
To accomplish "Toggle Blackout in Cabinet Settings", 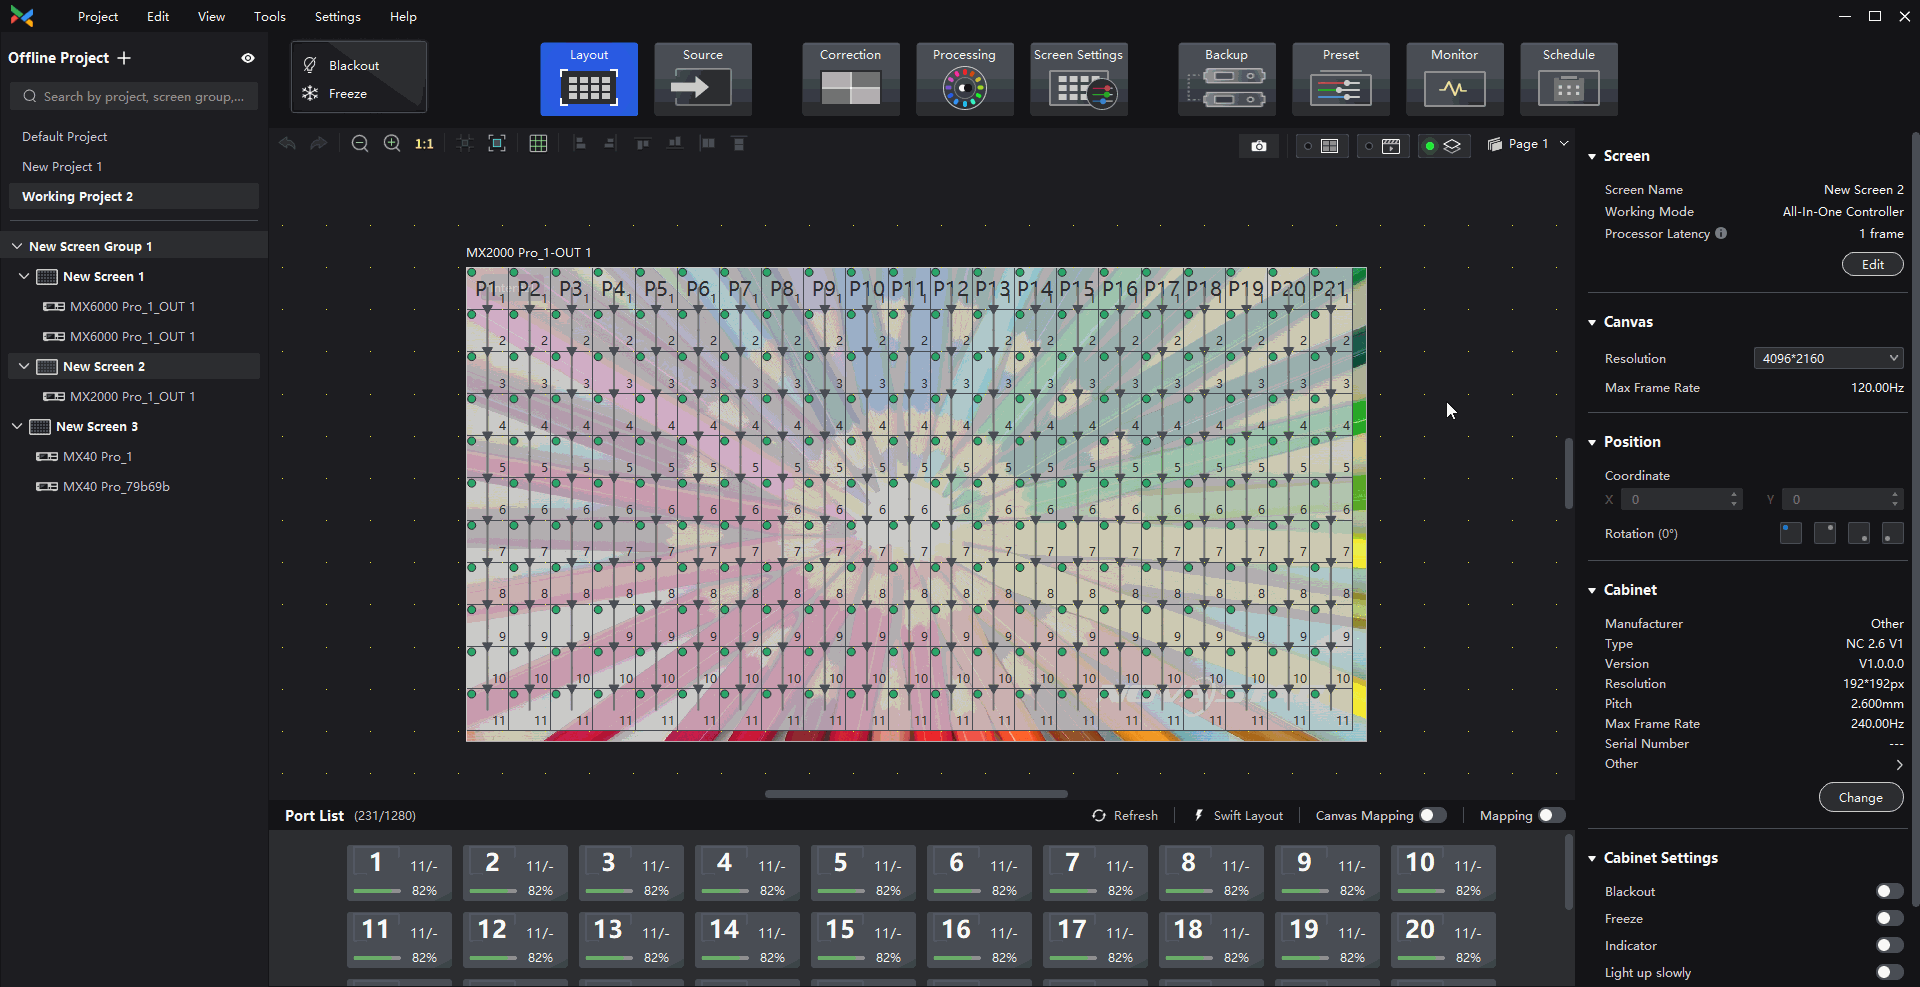I will (x=1888, y=891).
